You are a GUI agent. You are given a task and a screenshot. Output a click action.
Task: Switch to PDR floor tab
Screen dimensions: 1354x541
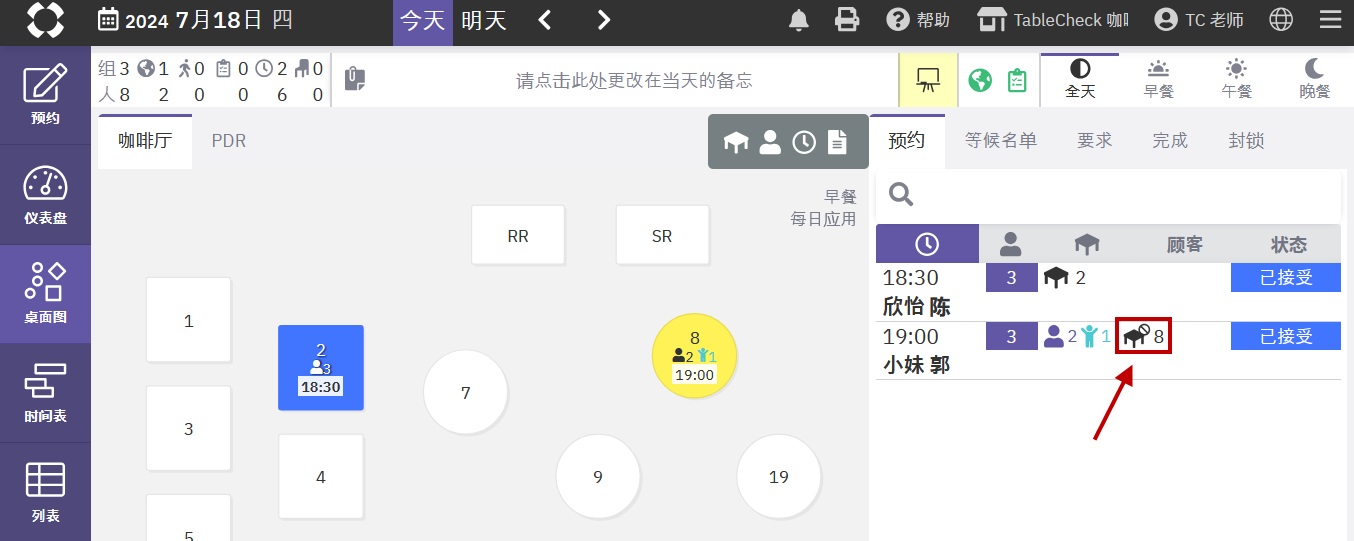[x=229, y=141]
